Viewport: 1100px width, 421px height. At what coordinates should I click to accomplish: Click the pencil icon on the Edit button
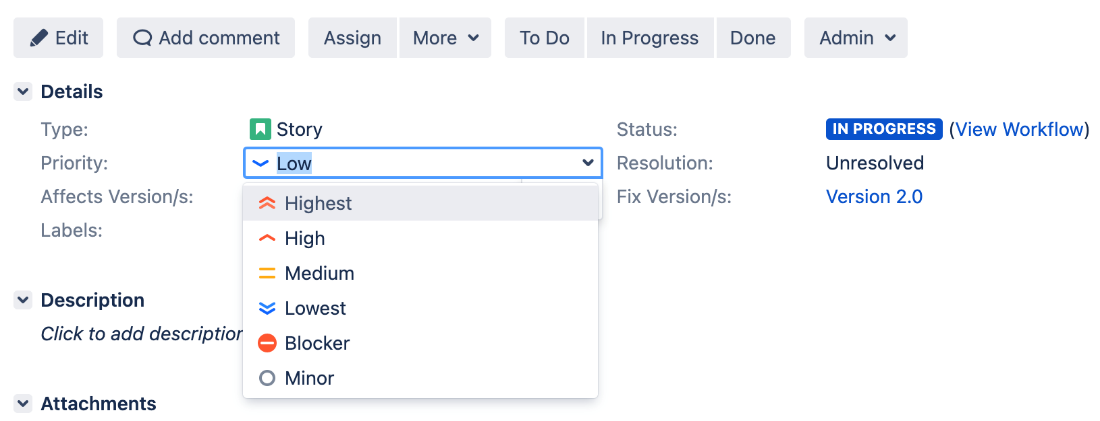tap(39, 38)
